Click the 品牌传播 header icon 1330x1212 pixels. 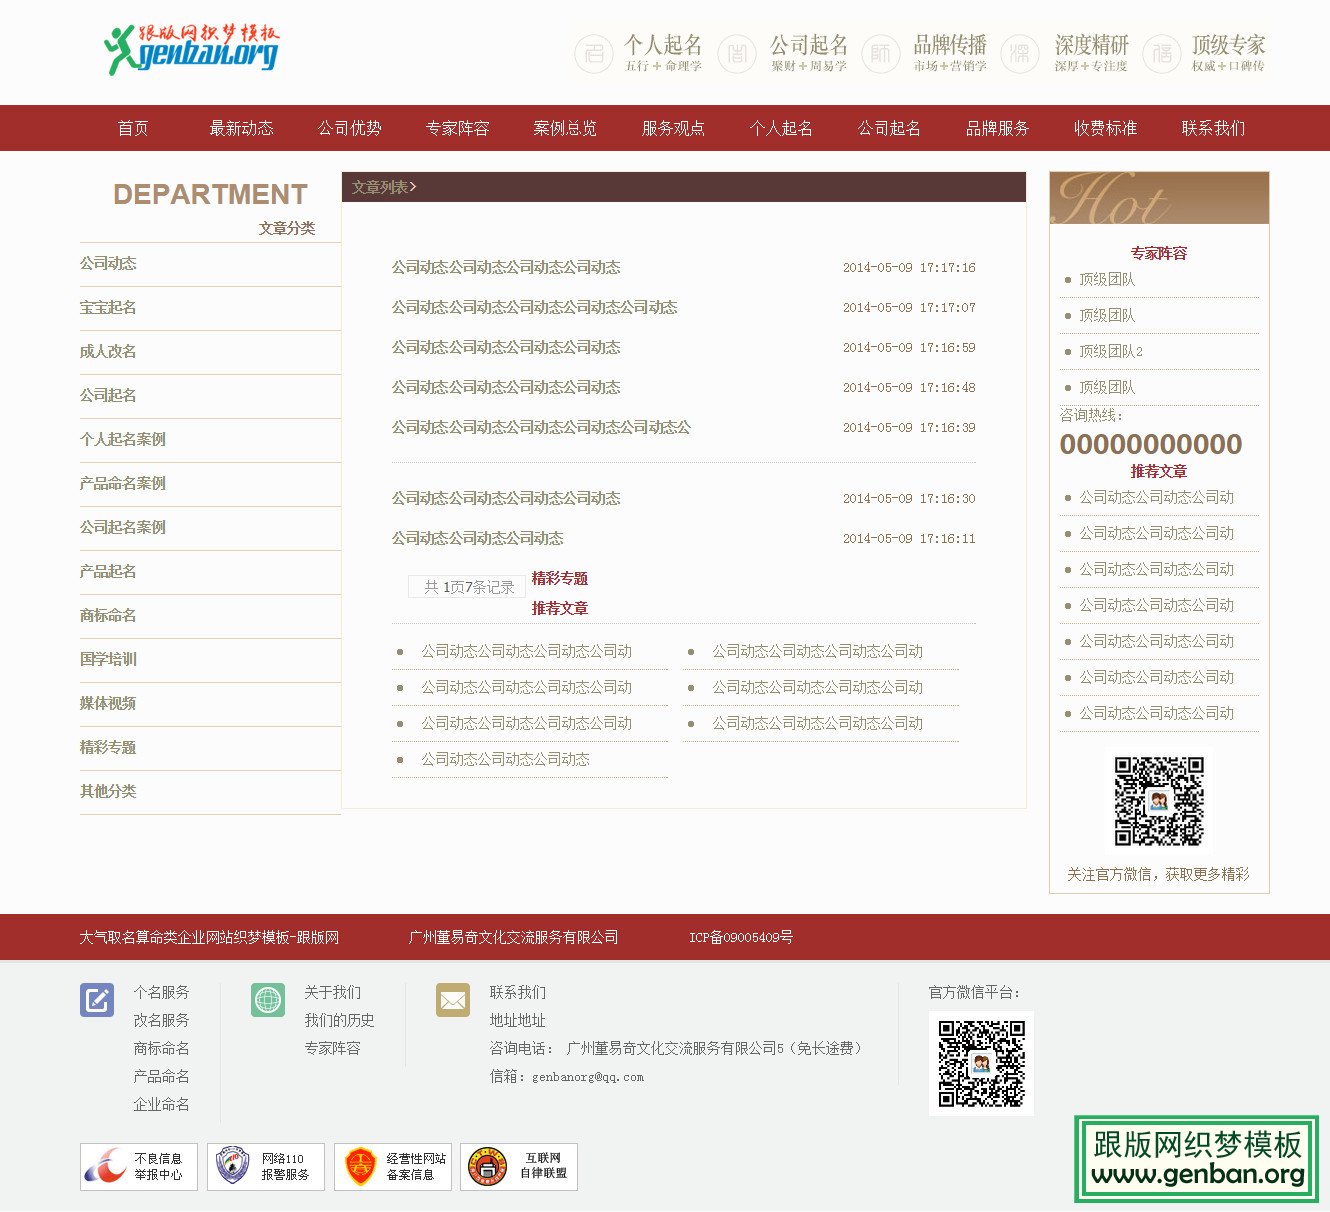[881, 53]
